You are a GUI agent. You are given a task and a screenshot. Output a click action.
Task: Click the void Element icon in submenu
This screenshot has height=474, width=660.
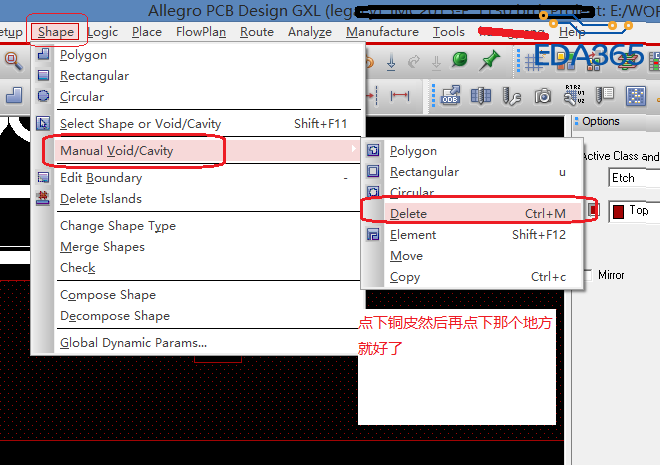(373, 234)
